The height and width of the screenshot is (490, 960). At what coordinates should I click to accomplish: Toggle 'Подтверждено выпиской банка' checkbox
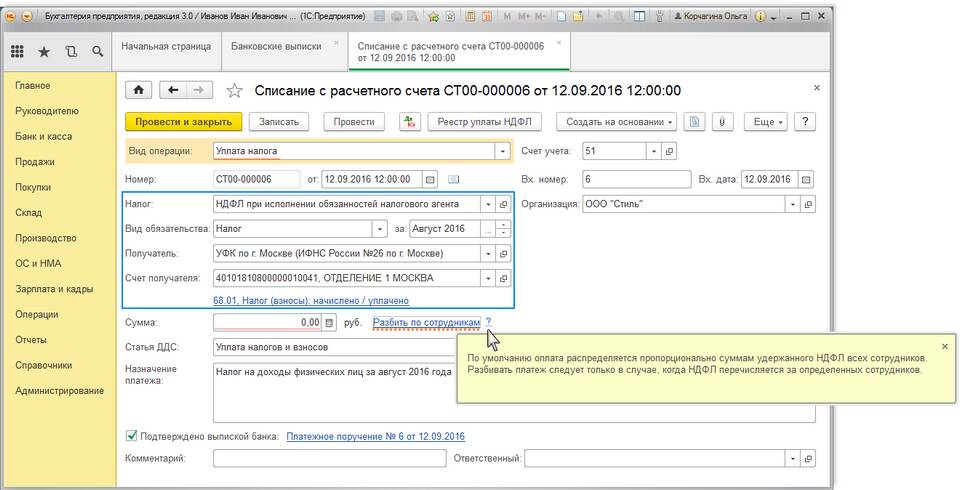click(x=131, y=436)
